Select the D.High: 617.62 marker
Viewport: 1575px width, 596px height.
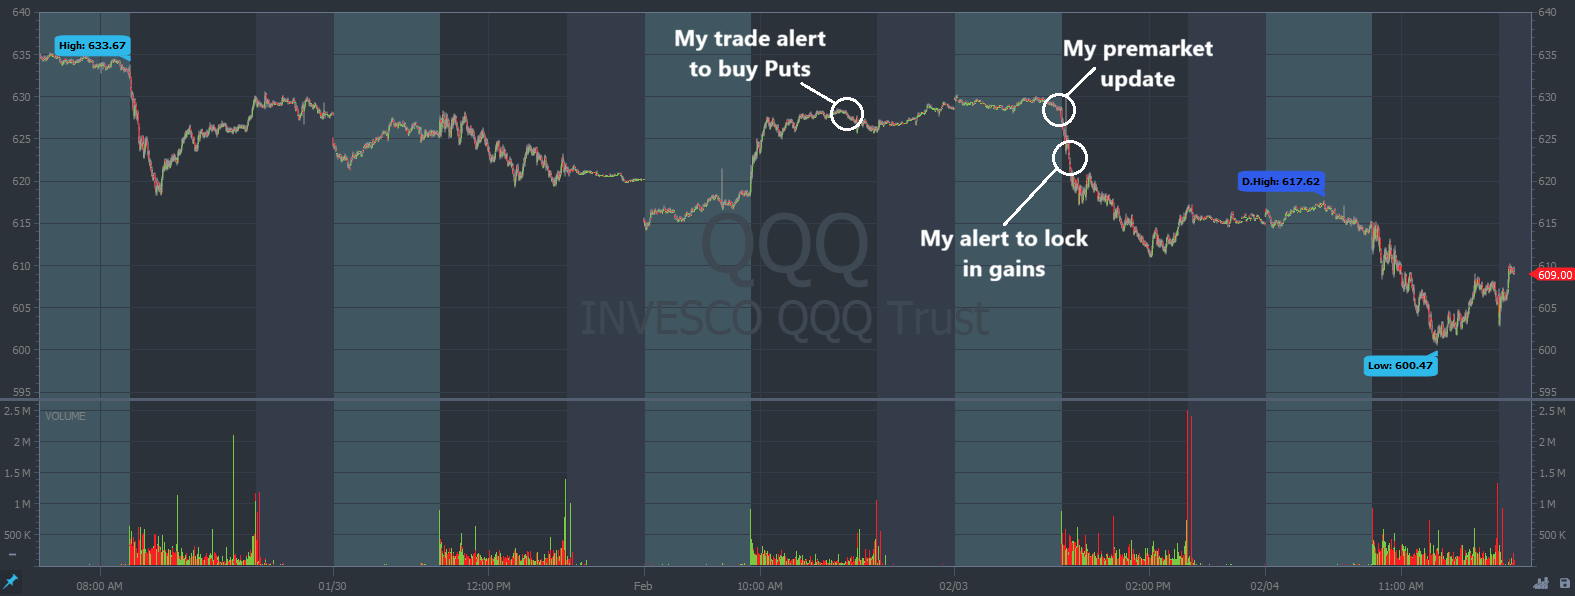pos(1280,182)
